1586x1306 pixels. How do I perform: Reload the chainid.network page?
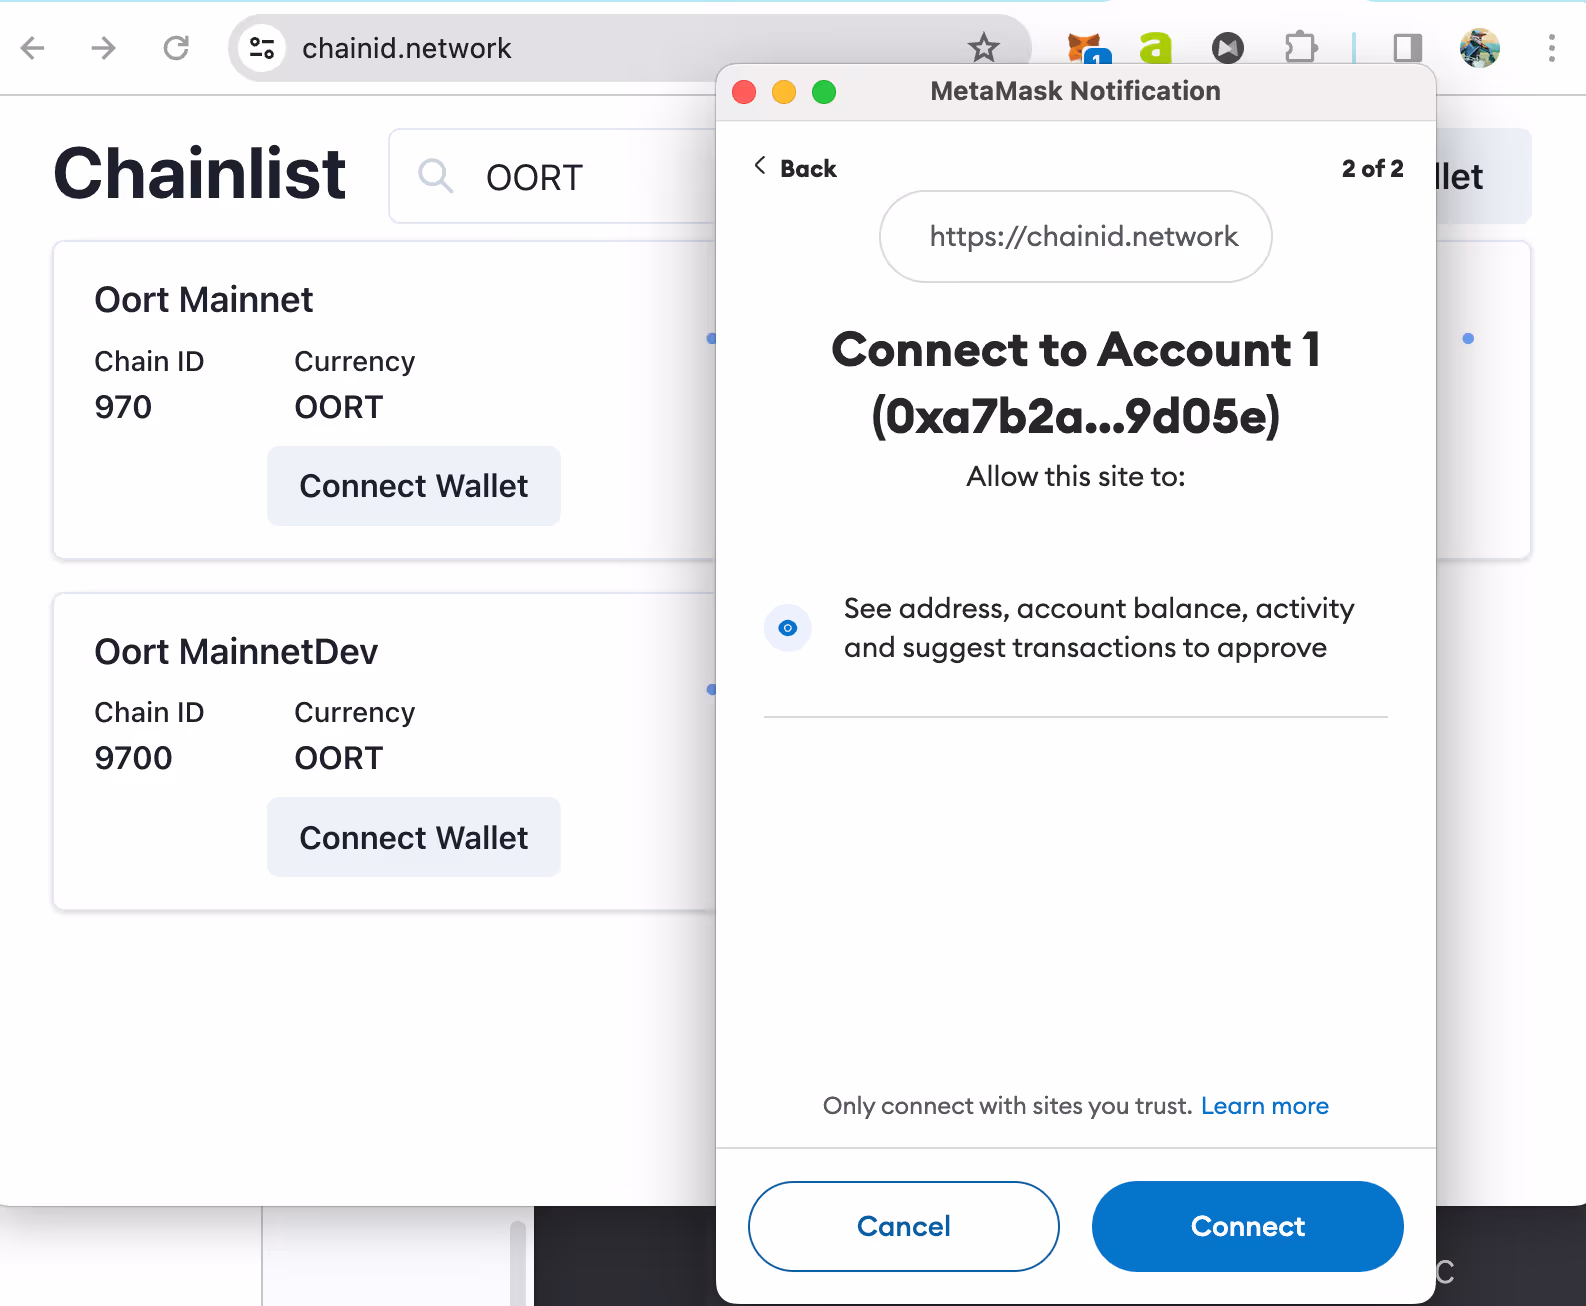coord(176,48)
